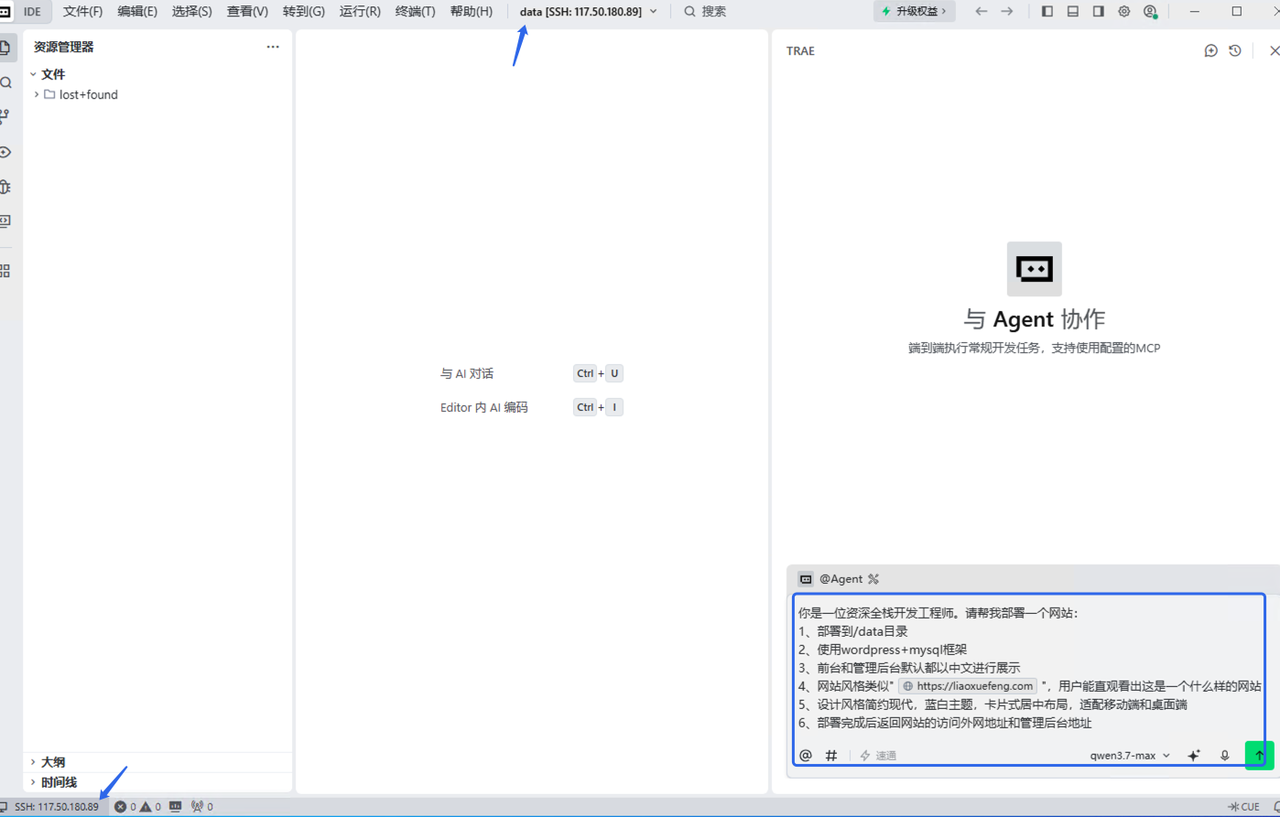This screenshot has width=1280, height=817.
Task: Click the 升级权益 upgrade button
Action: coord(914,11)
